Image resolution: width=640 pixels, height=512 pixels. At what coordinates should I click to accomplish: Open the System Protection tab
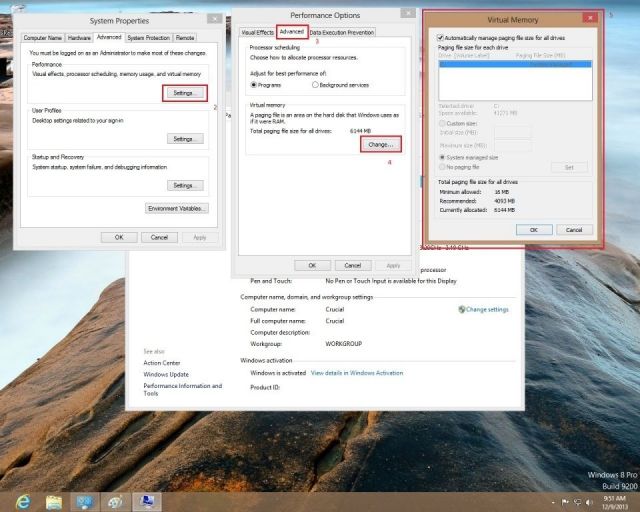point(148,37)
